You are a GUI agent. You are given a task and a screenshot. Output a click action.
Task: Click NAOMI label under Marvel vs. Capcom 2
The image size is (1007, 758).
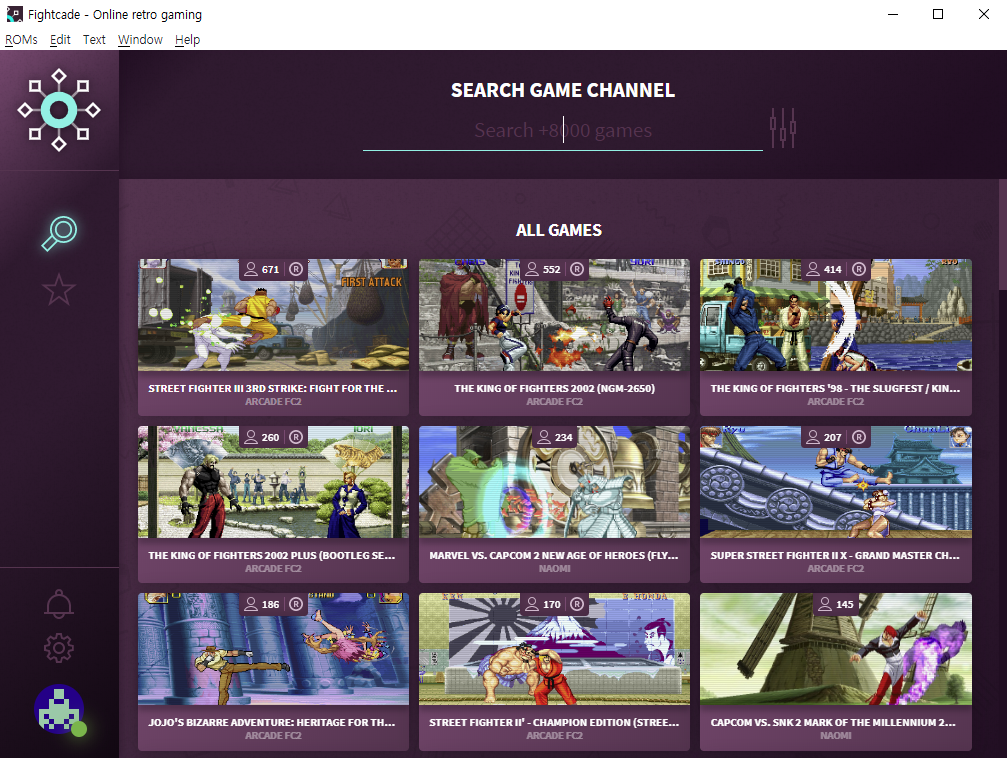(554, 568)
